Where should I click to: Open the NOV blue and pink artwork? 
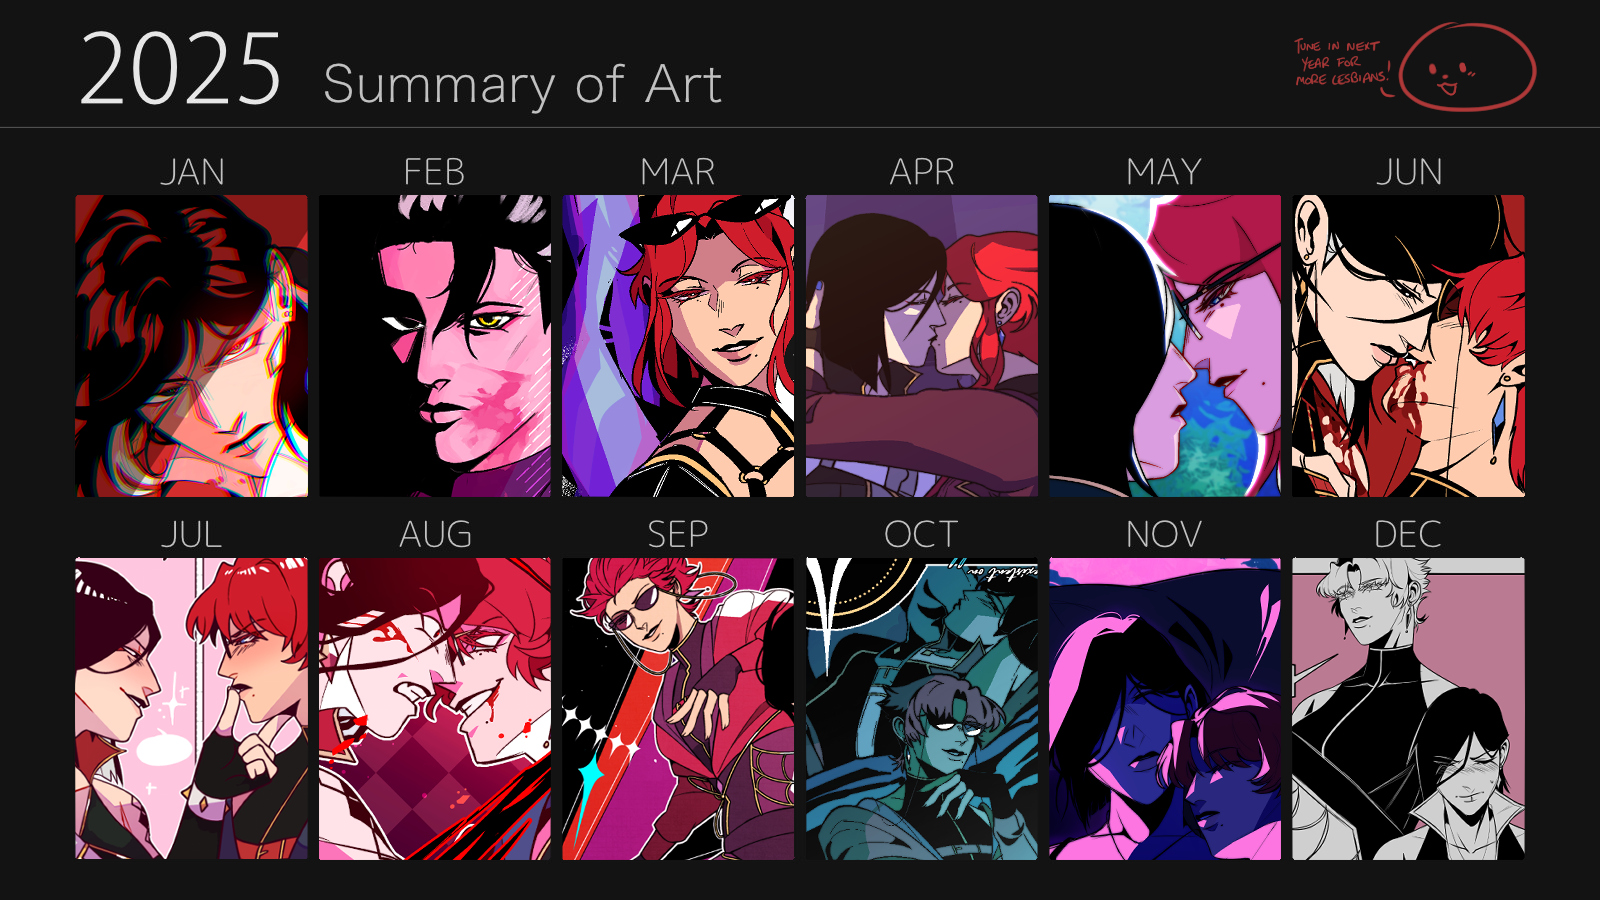(x=1165, y=709)
